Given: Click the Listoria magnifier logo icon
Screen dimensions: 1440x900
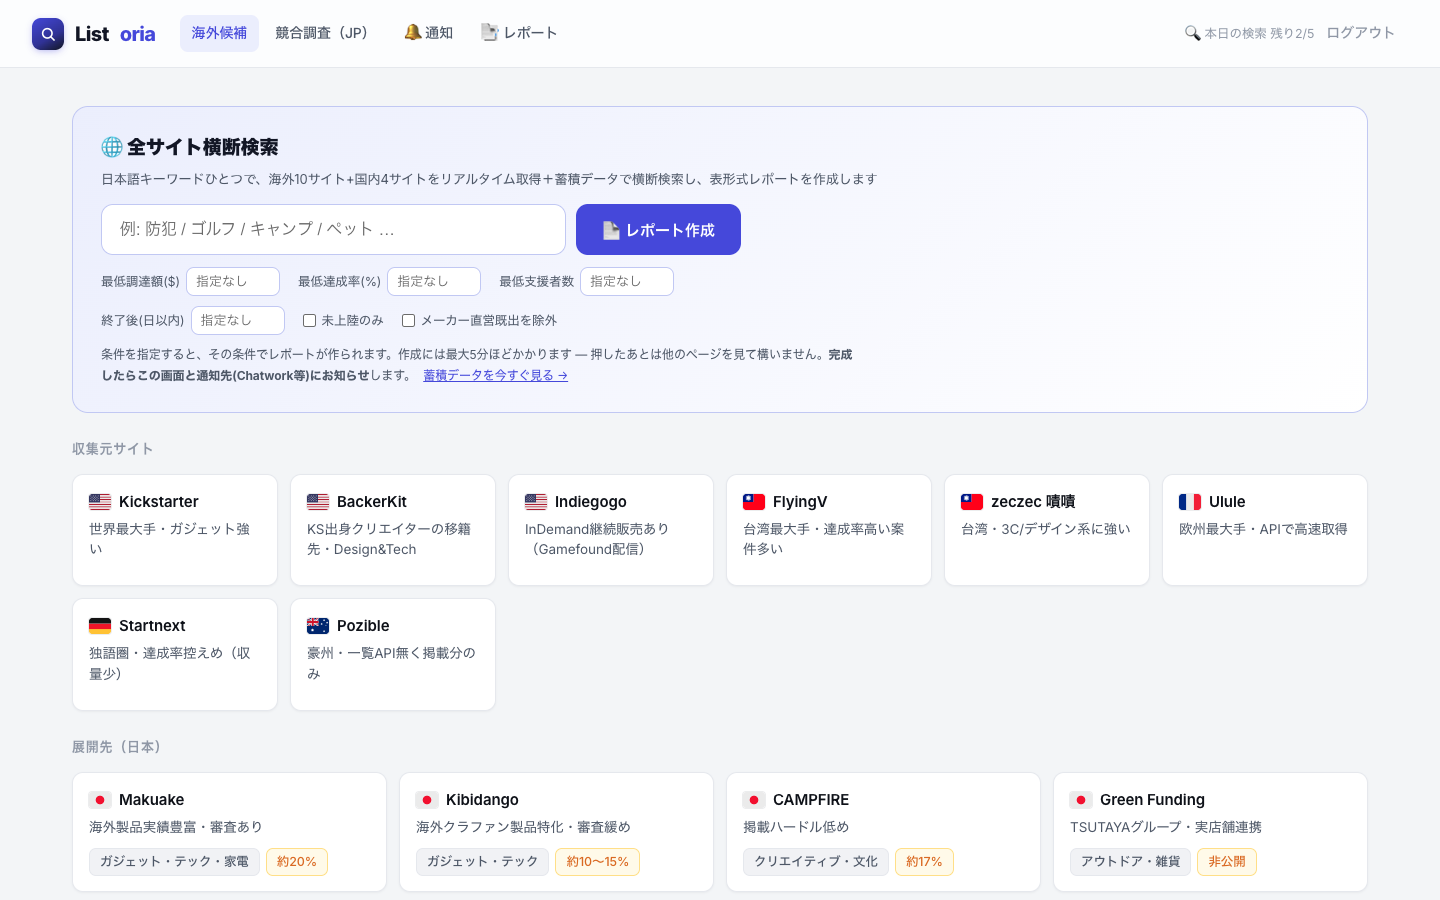Looking at the screenshot, I should [48, 34].
